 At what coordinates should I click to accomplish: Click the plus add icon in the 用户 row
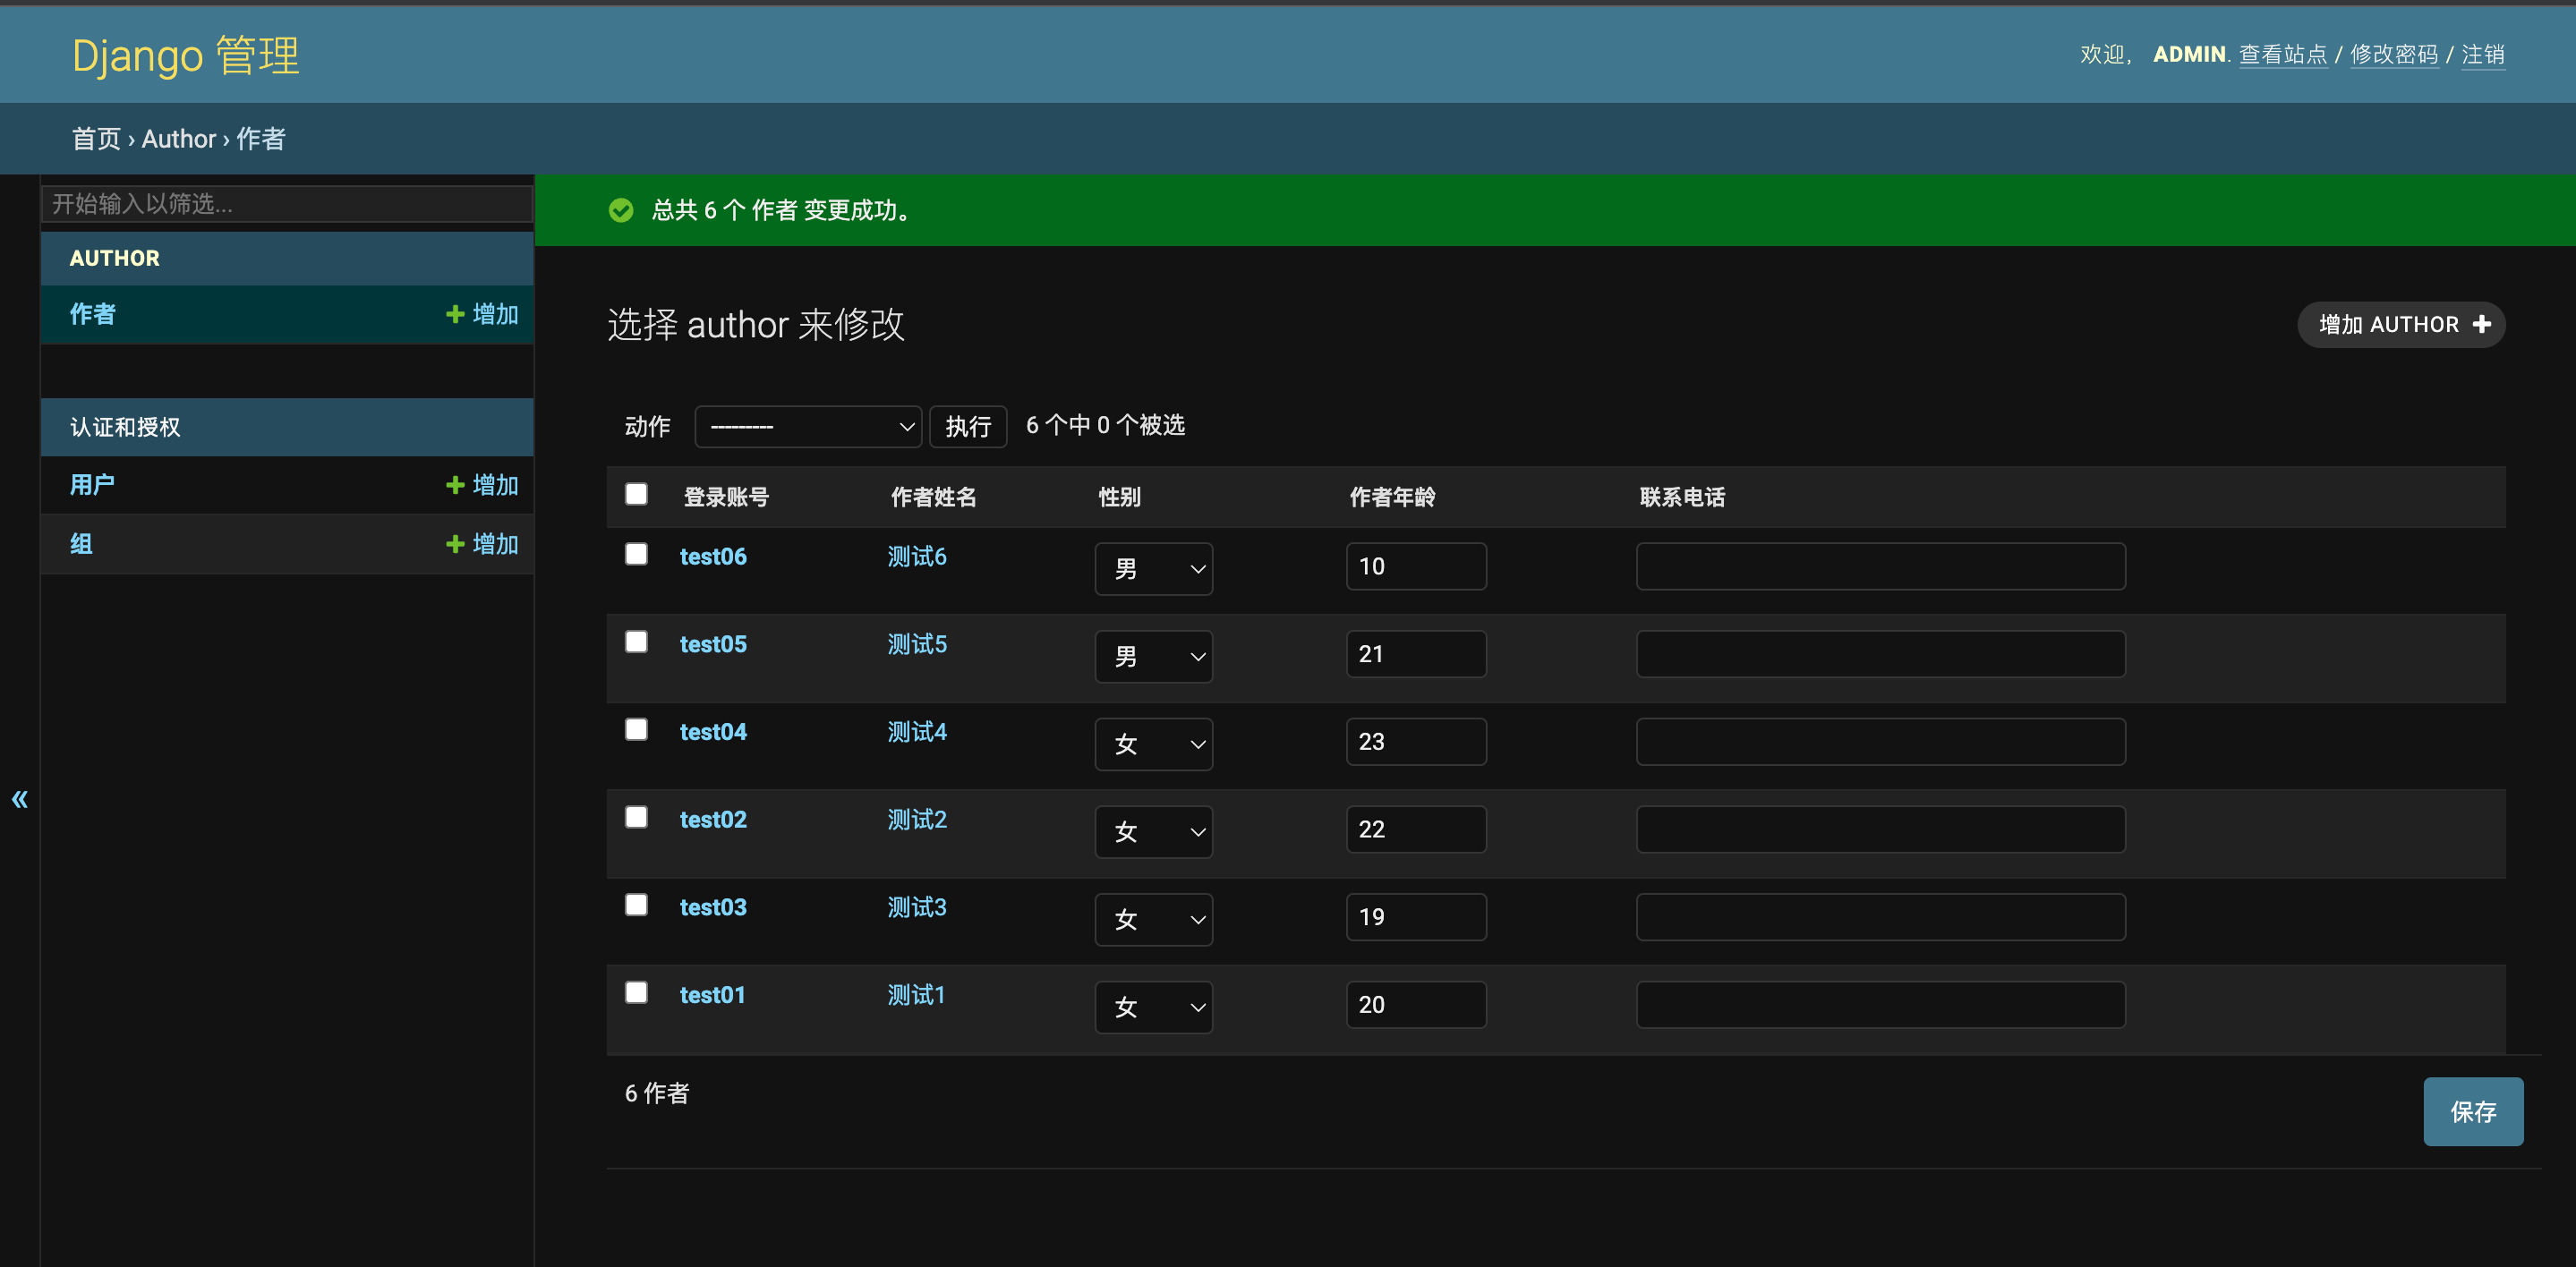455,485
